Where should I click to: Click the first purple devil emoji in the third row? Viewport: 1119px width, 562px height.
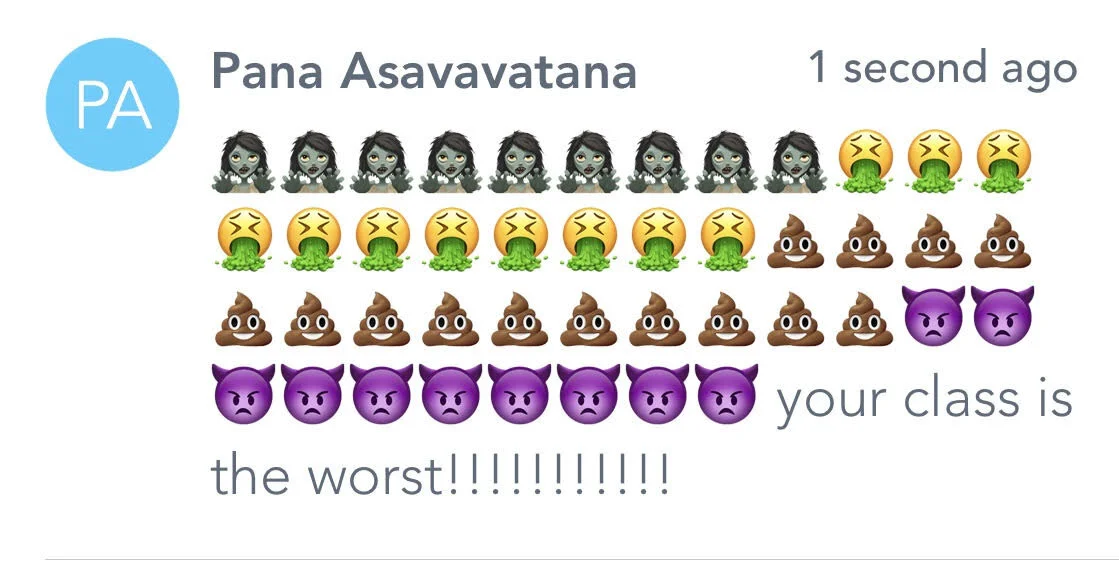click(933, 316)
